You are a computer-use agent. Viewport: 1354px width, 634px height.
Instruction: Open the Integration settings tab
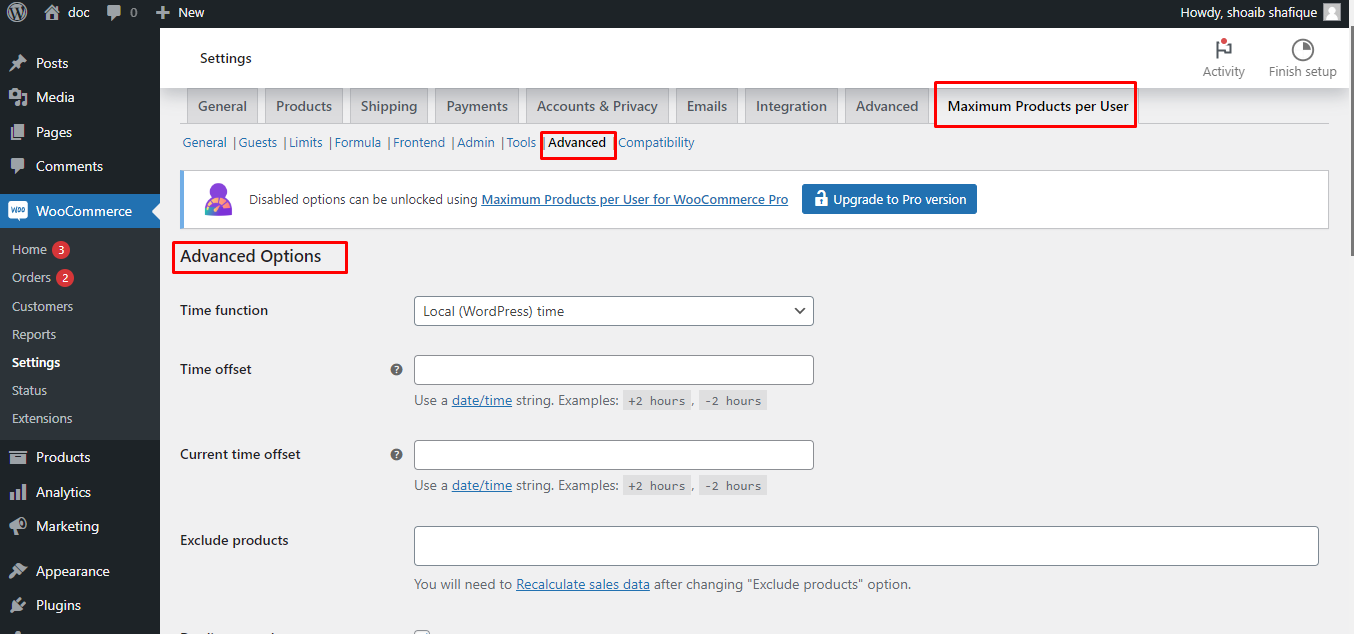click(x=791, y=106)
